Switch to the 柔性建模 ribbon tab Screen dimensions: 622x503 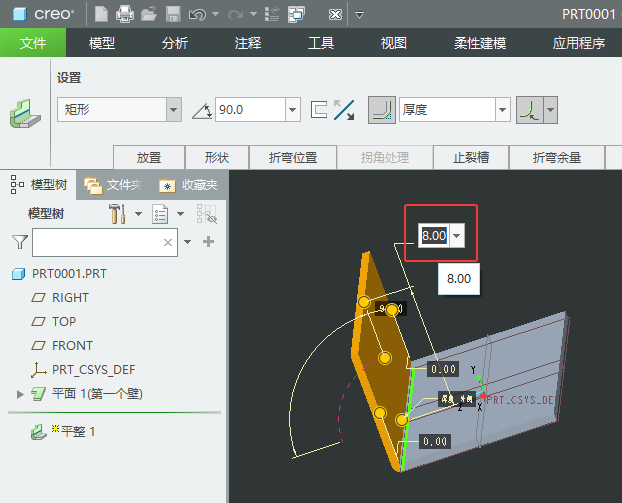480,43
